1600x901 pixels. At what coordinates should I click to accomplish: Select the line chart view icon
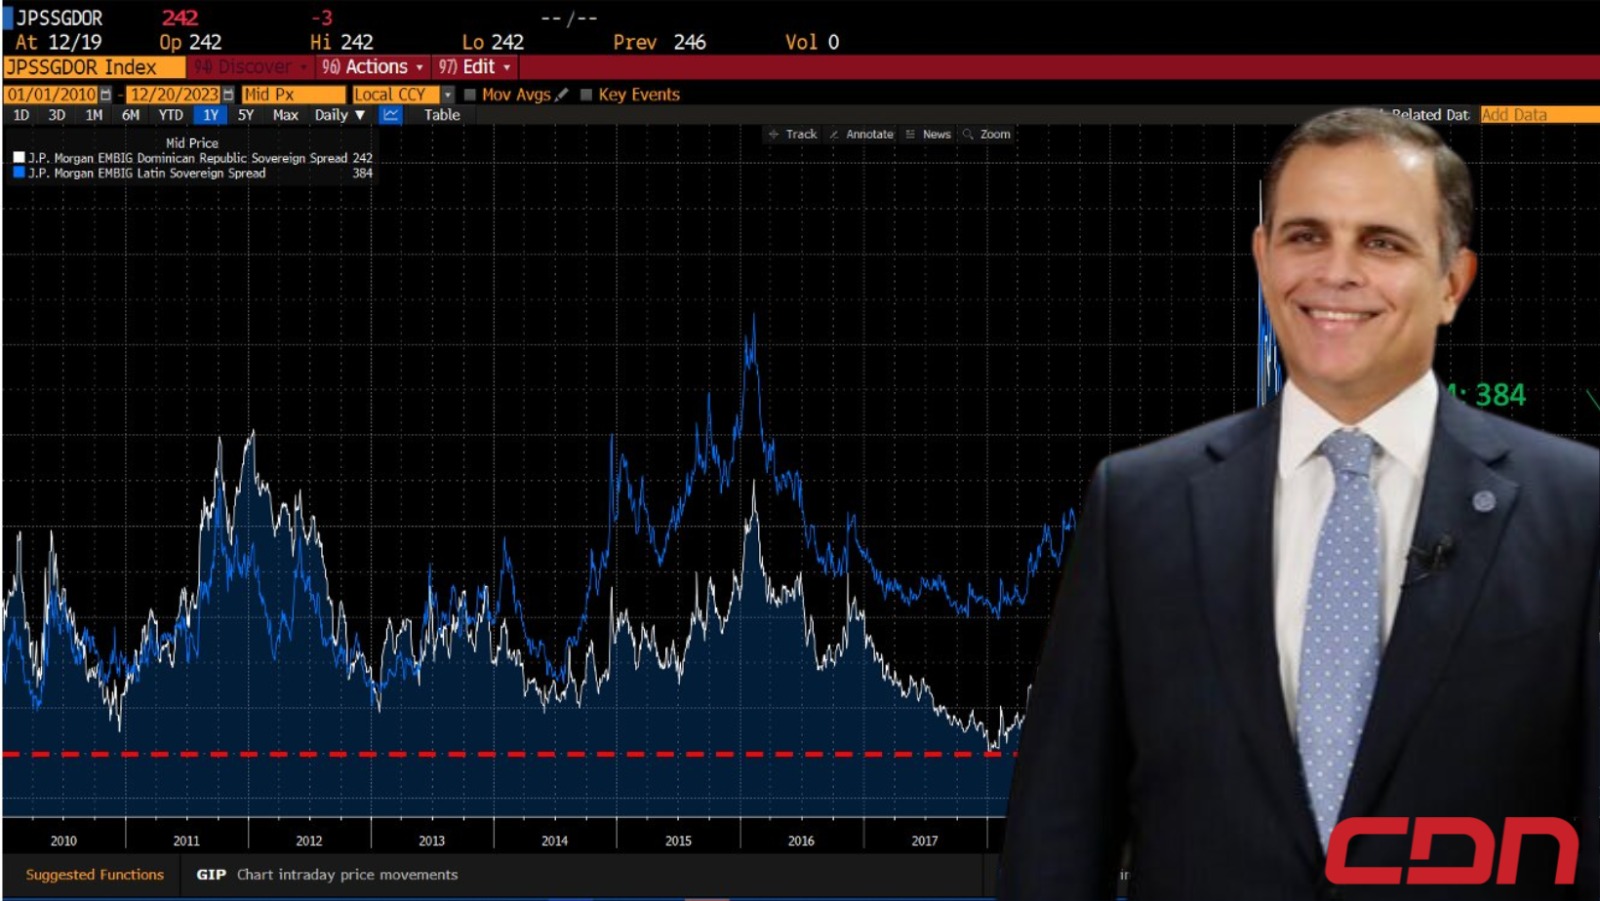click(x=390, y=115)
